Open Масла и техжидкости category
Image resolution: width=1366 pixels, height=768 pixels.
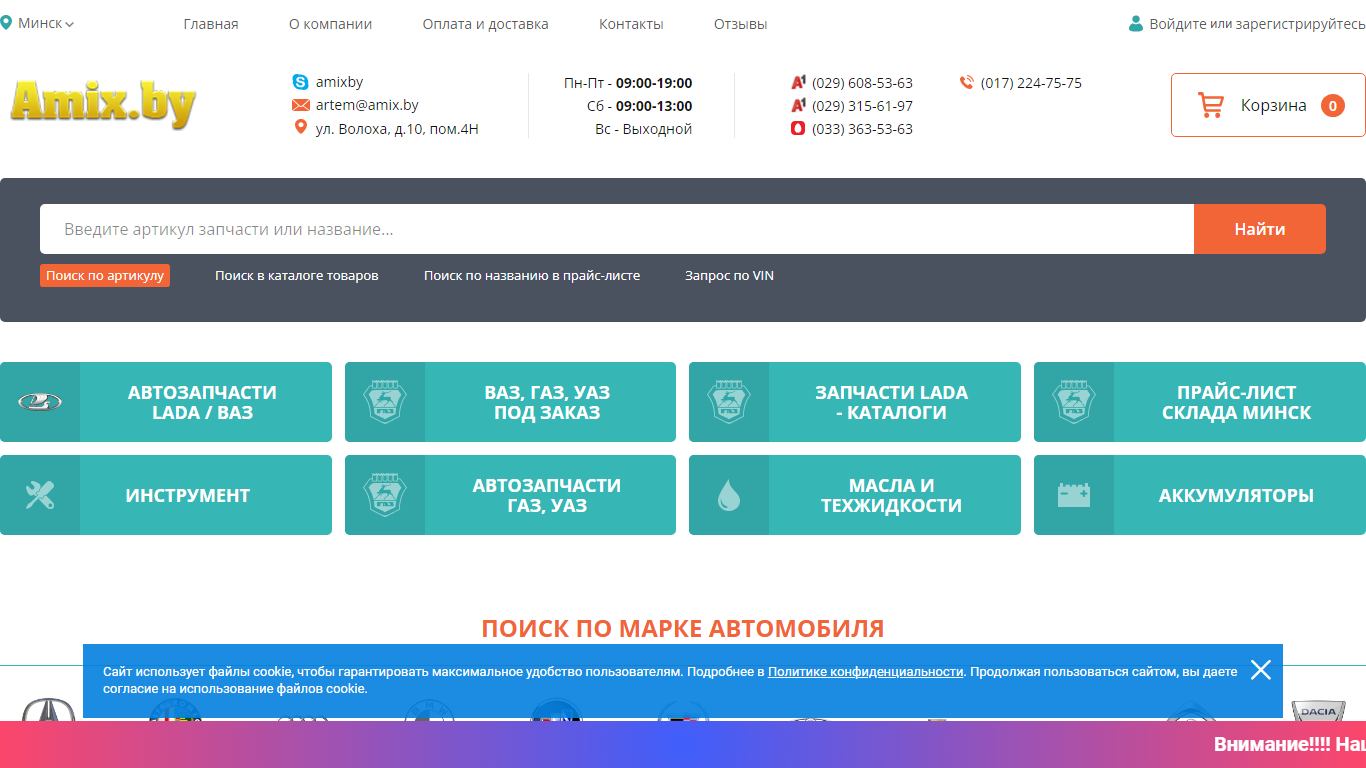tap(855, 495)
